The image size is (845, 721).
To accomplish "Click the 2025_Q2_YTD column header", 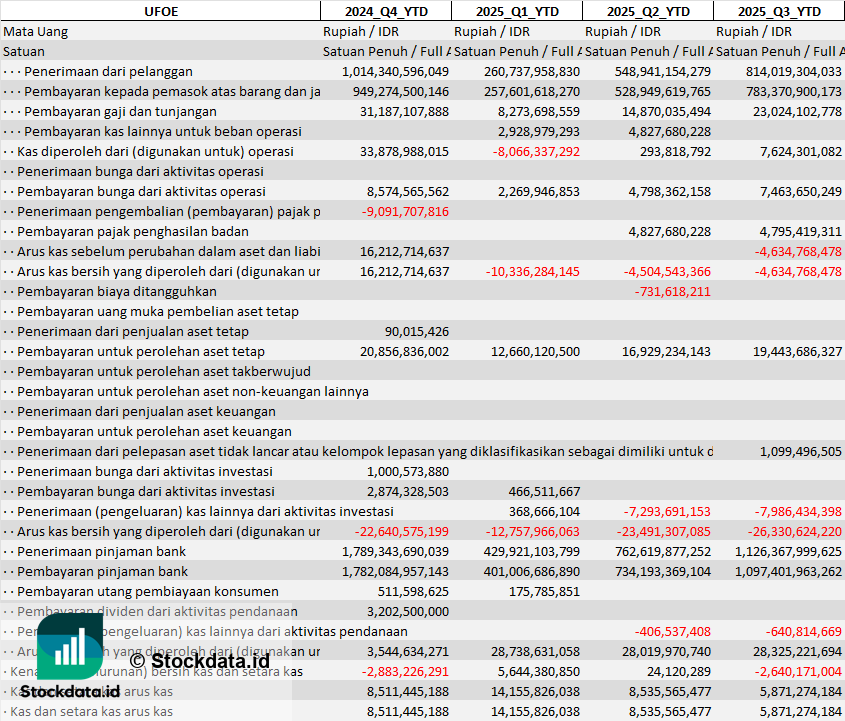I will [x=648, y=11].
